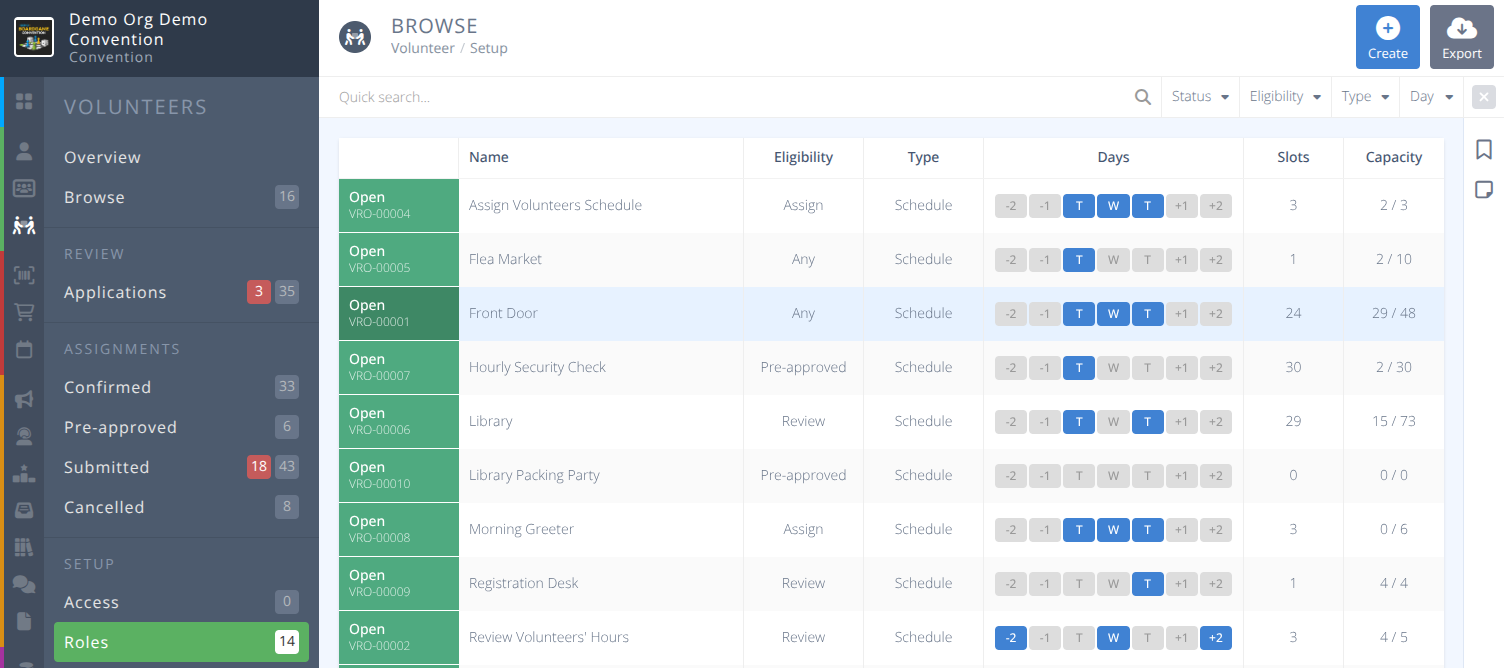Screen dimensions: 1504x668
Task: Expand the Day filter dropdown
Action: point(1431,97)
